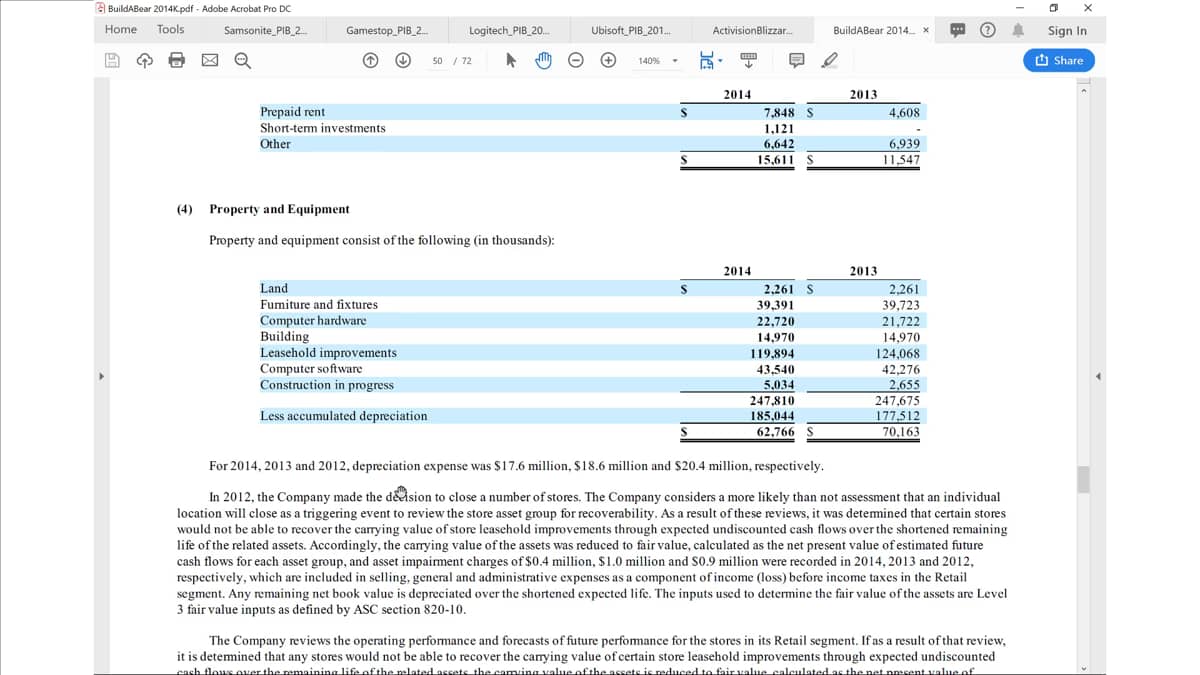Zoom in with plus icon

tap(608, 61)
